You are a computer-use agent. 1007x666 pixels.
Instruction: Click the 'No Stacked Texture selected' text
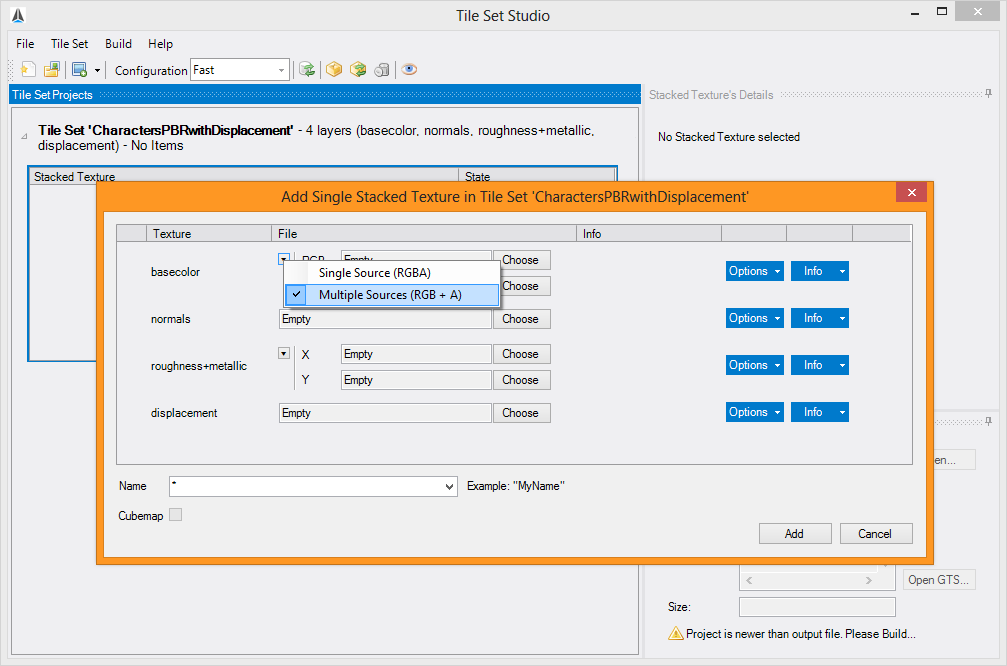pos(729,137)
